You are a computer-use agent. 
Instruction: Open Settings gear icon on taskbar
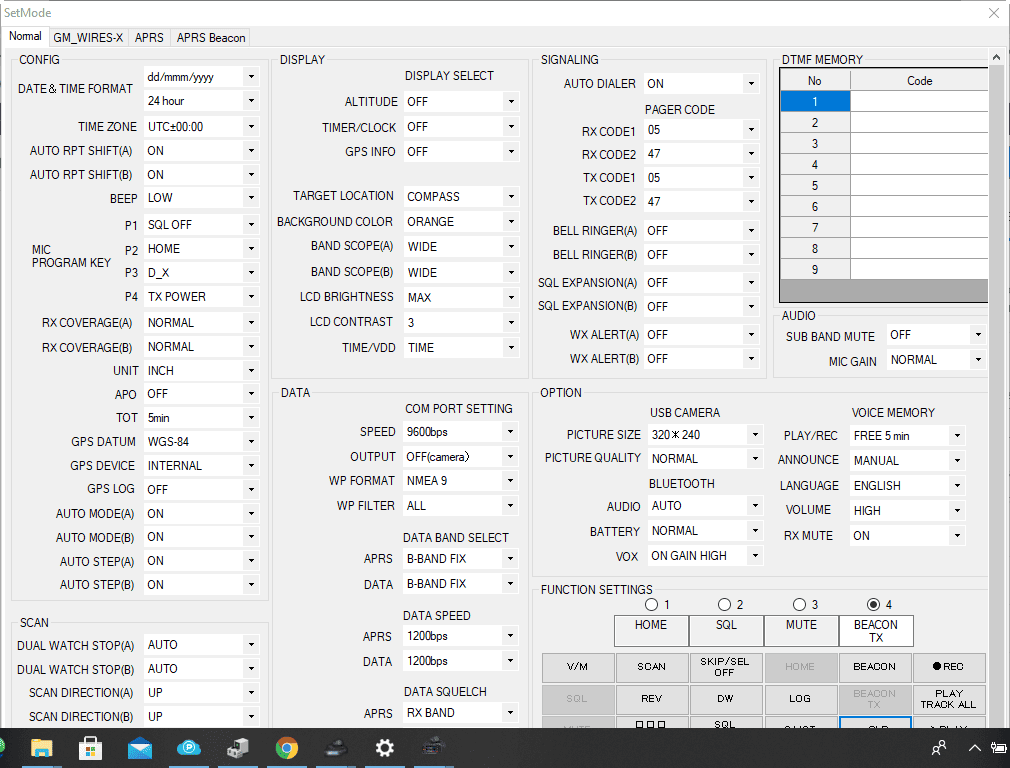pos(384,747)
